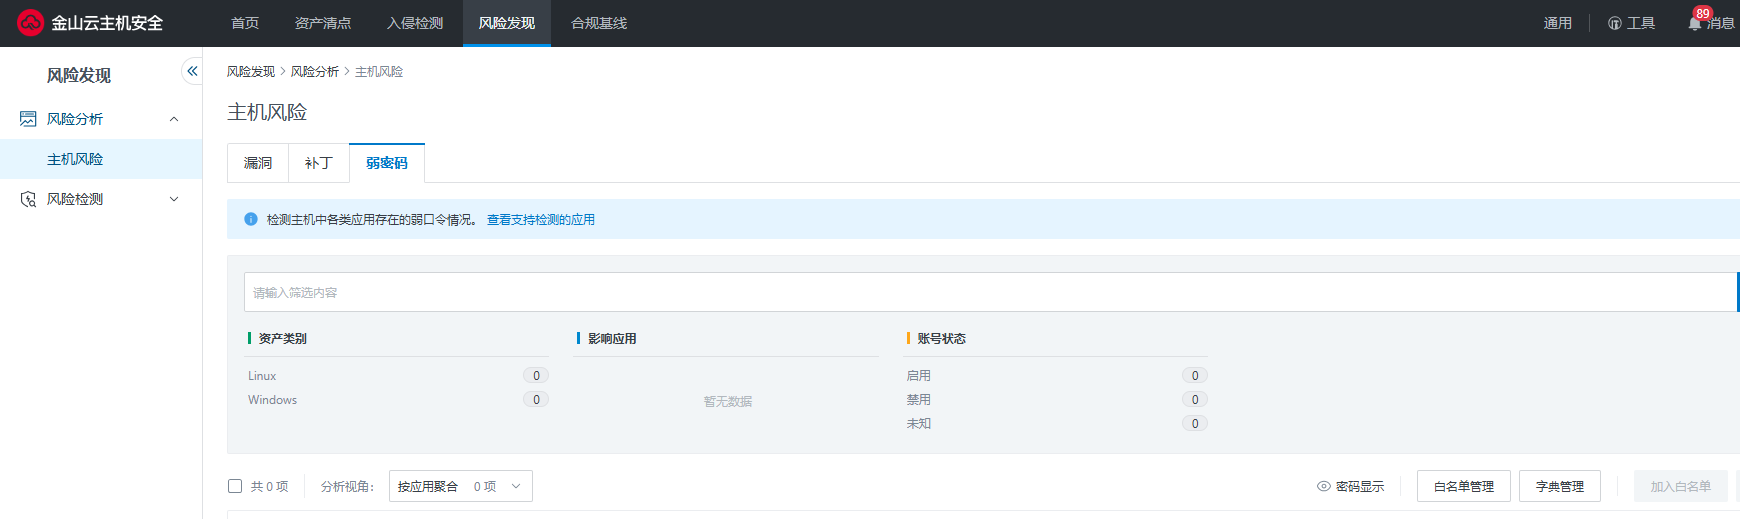Viewport: 1740px width, 519px height.
Task: Filter by Linux asset category
Action: pyautogui.click(x=262, y=376)
